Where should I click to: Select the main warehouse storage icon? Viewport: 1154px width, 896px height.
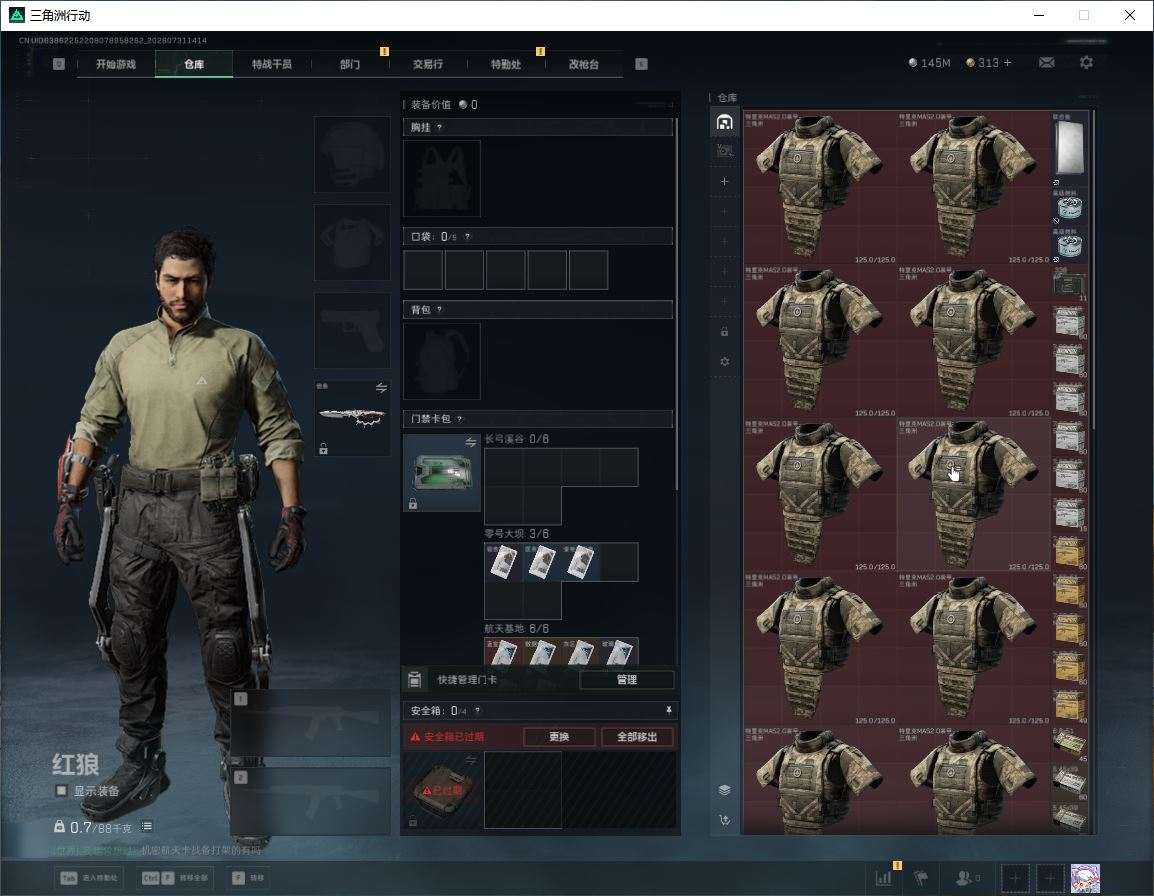(724, 122)
